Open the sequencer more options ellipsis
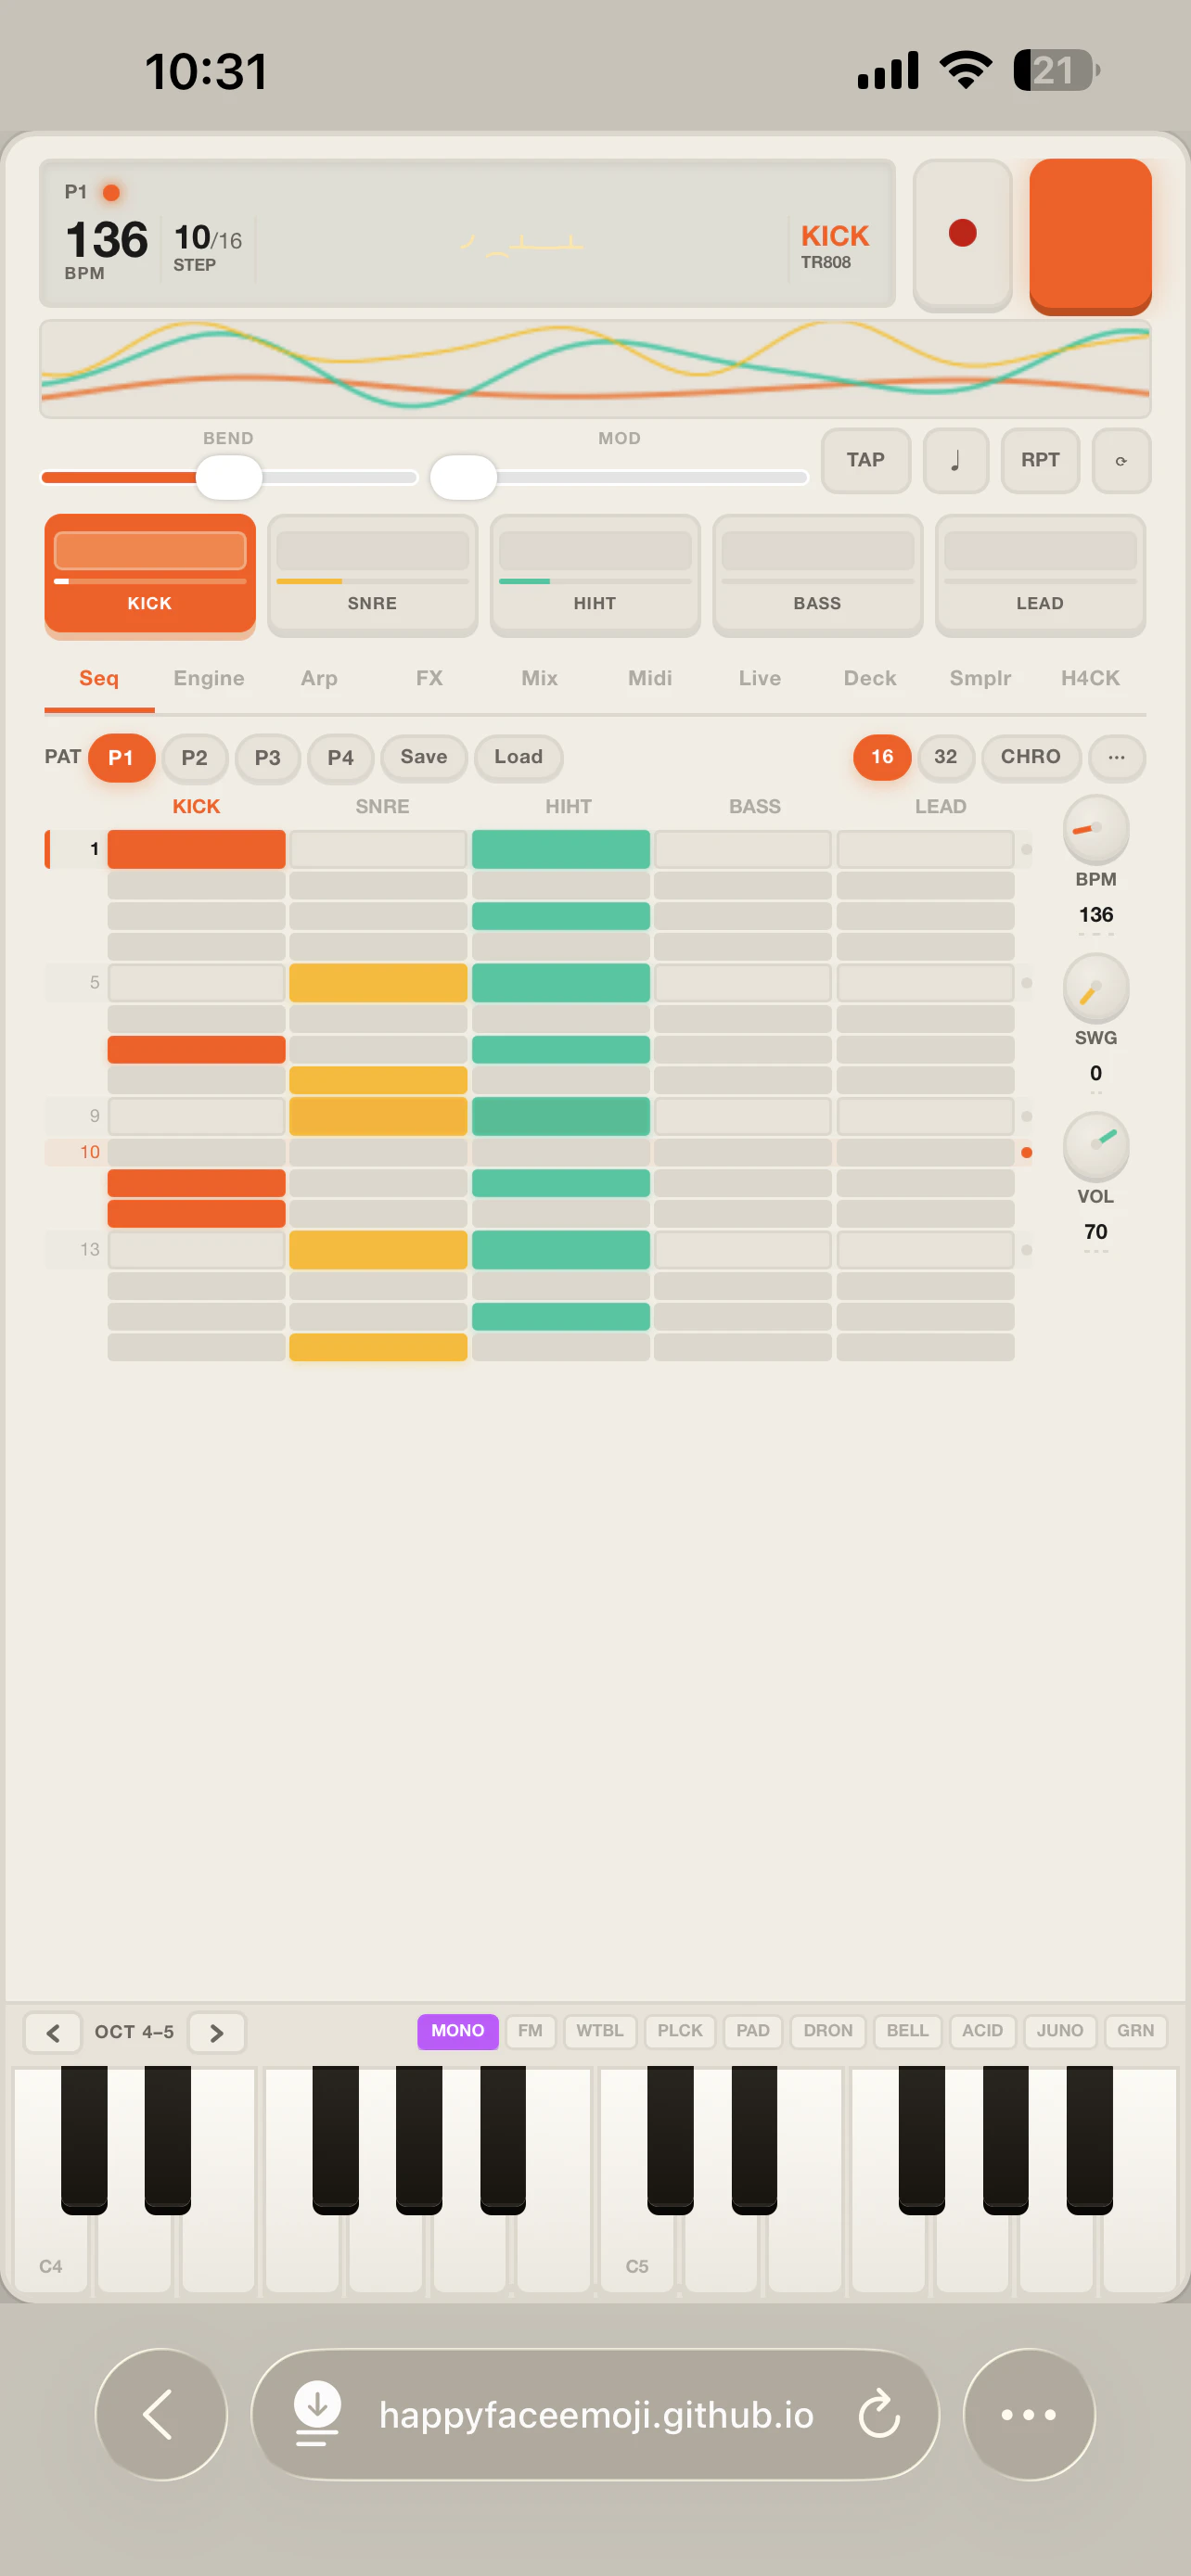 pos(1117,757)
